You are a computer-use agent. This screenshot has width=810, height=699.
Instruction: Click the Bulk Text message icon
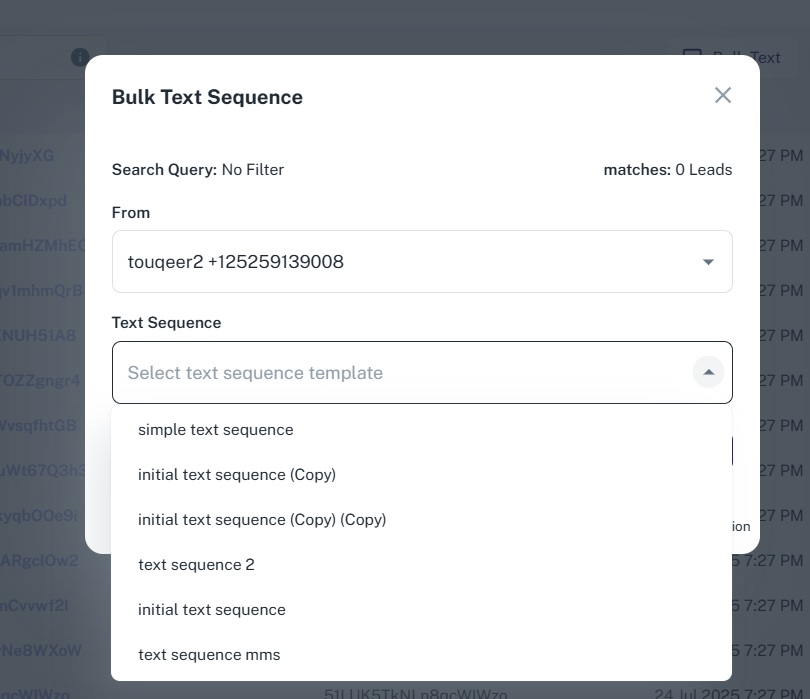pyautogui.click(x=692, y=57)
